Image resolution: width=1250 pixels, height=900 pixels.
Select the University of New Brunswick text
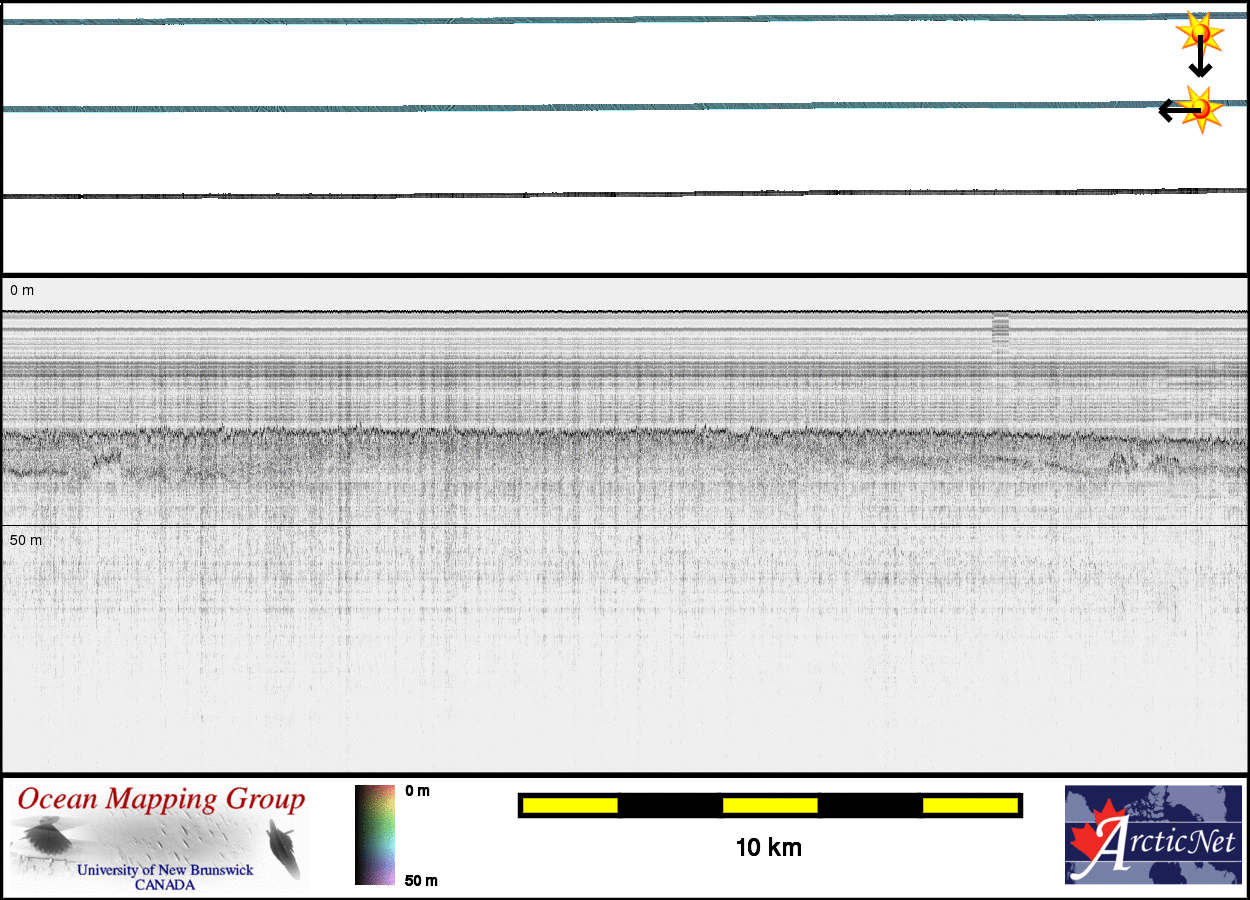[165, 870]
